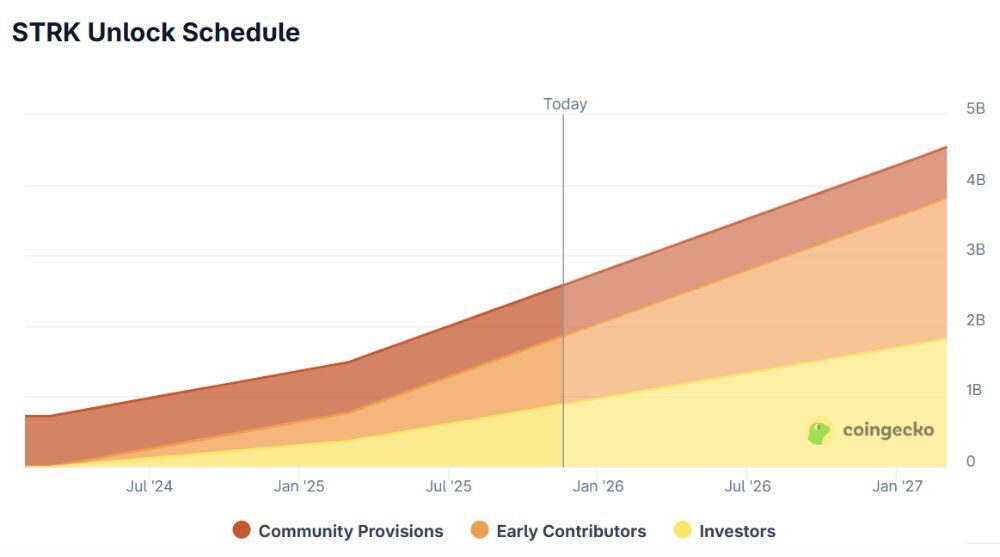
Task: Click the Jul '26 x-axis label
Action: pos(748,487)
